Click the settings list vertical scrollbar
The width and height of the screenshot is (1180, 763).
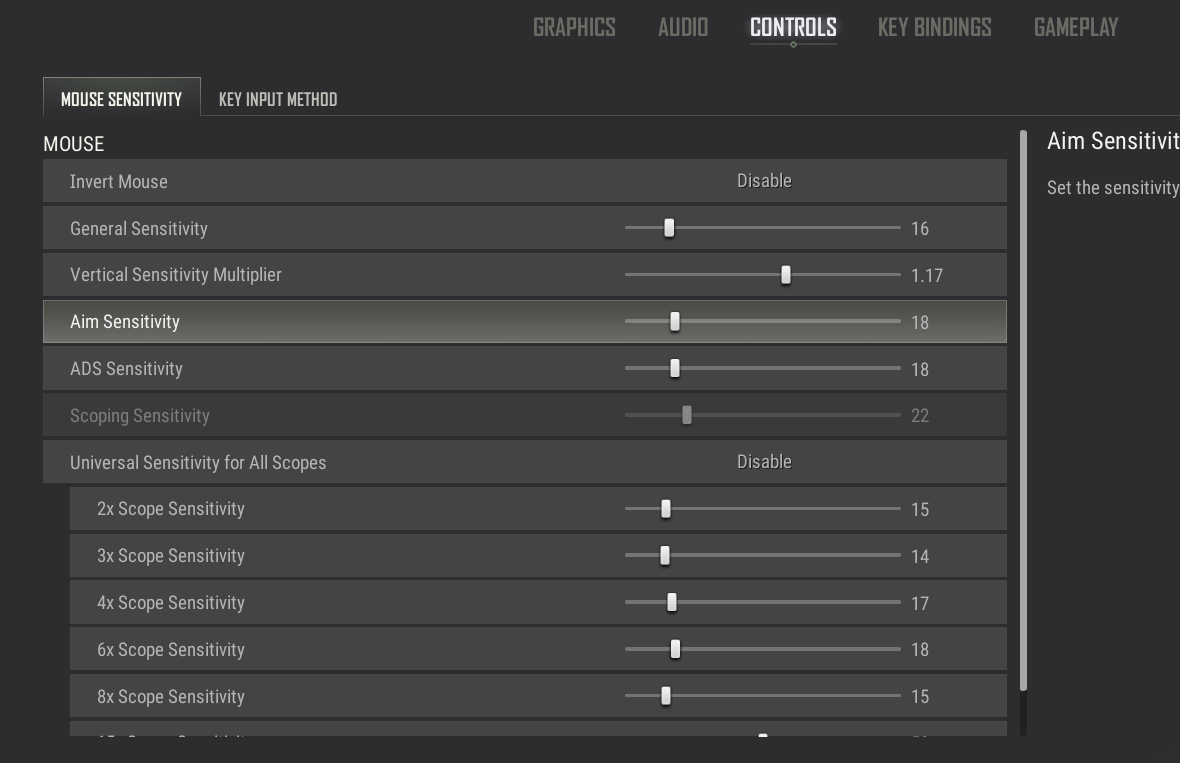click(1023, 410)
